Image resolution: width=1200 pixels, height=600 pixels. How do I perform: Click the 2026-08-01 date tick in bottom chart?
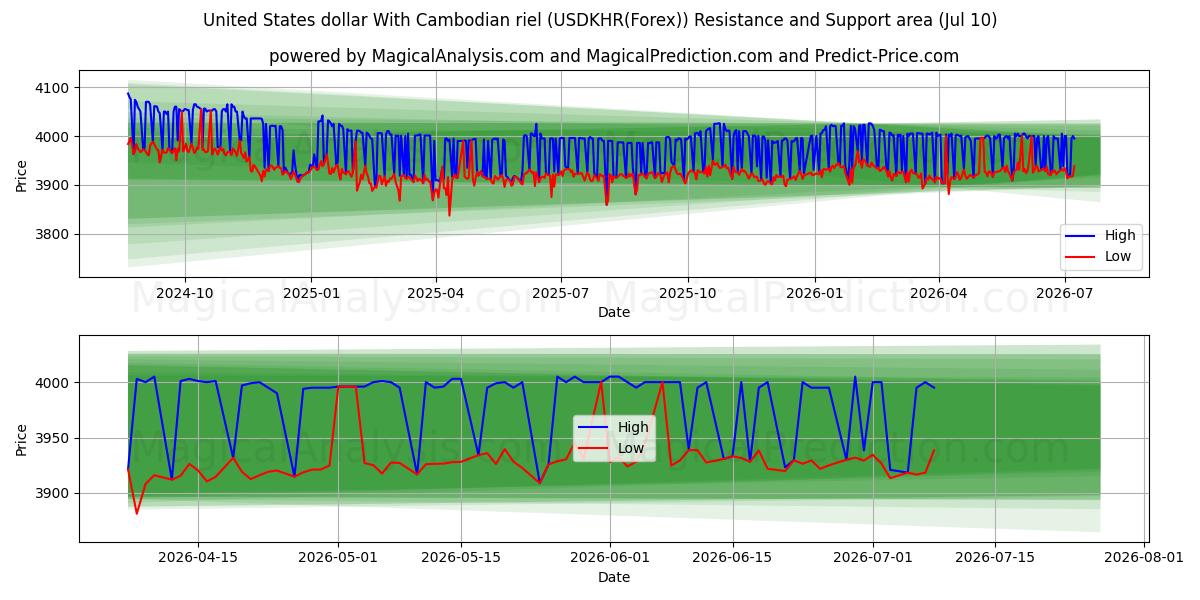(1145, 558)
